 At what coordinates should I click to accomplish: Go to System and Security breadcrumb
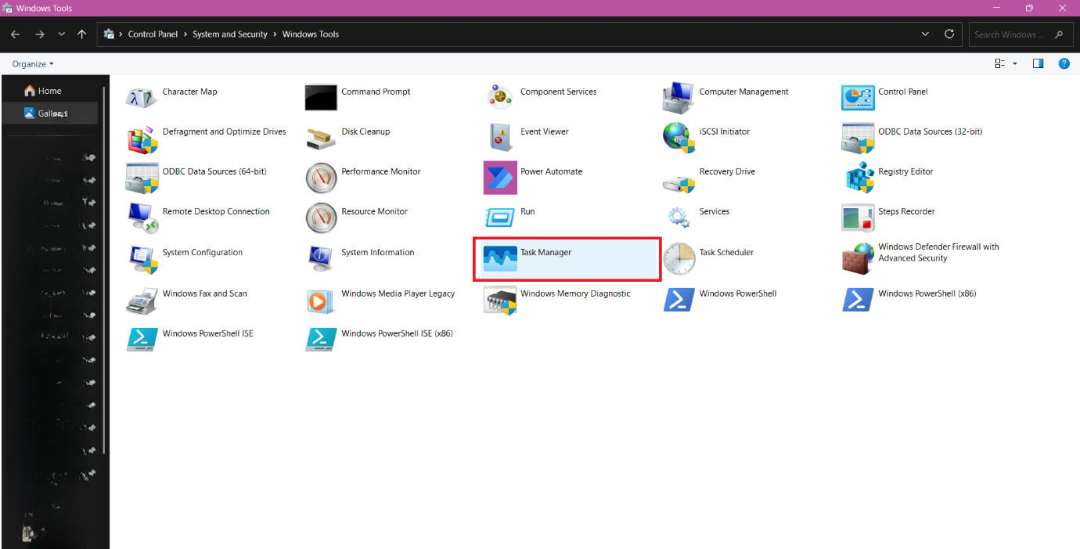(x=230, y=34)
